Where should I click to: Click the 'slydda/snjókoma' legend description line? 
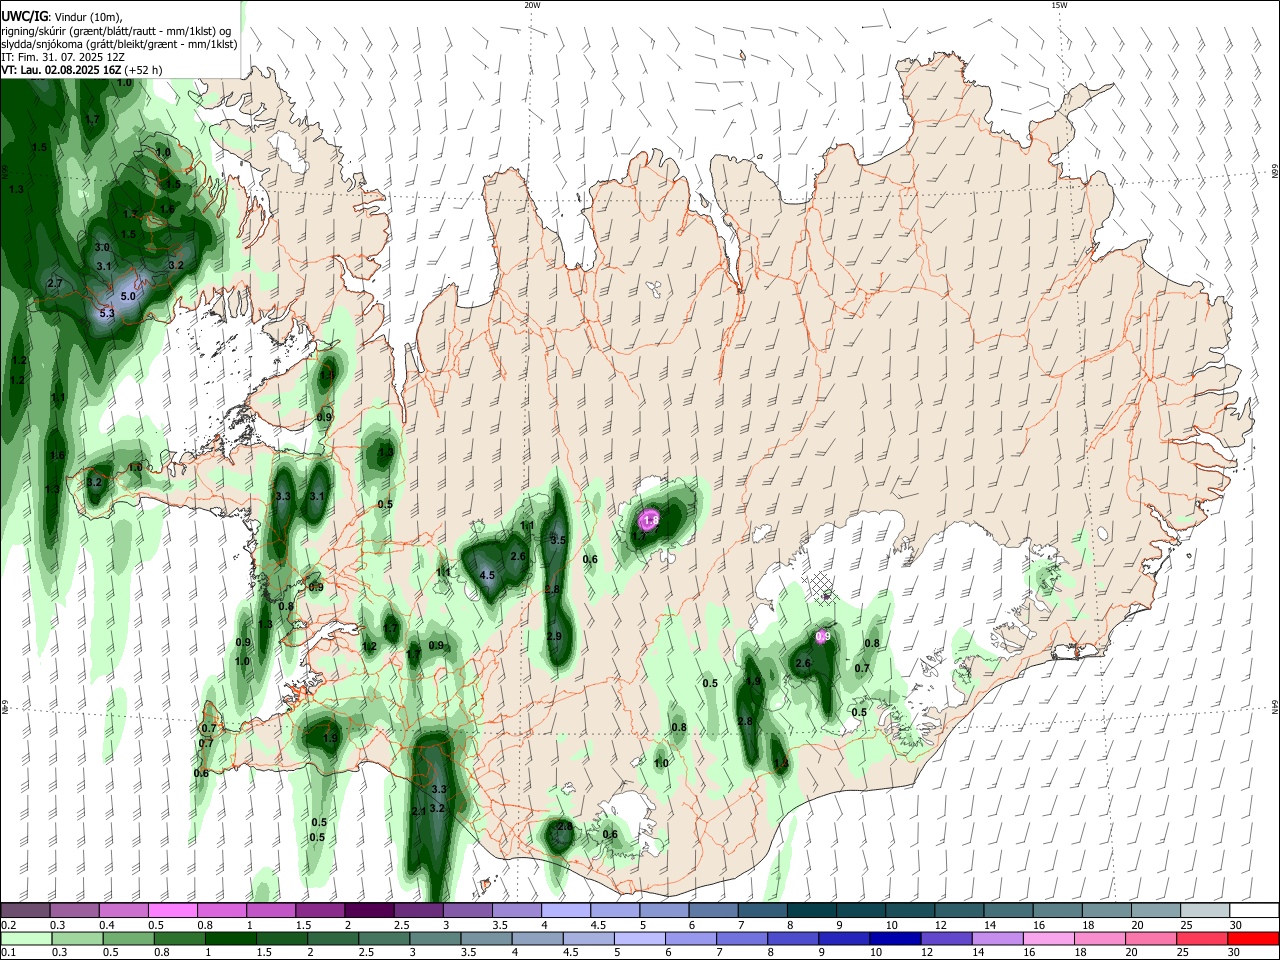pyautogui.click(x=119, y=44)
